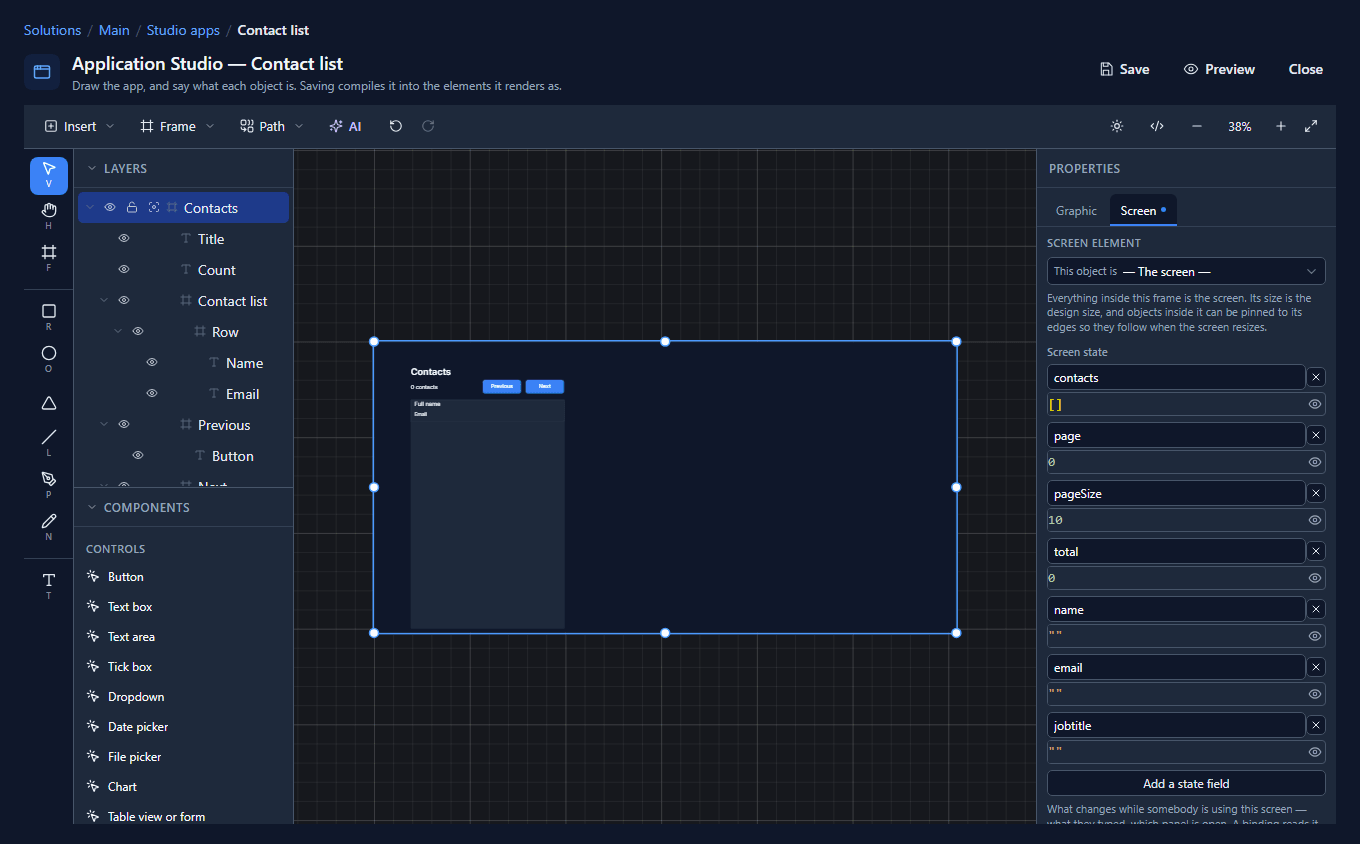This screenshot has width=1360, height=844.
Task: Collapse the Contact list layer group
Action: (x=104, y=301)
